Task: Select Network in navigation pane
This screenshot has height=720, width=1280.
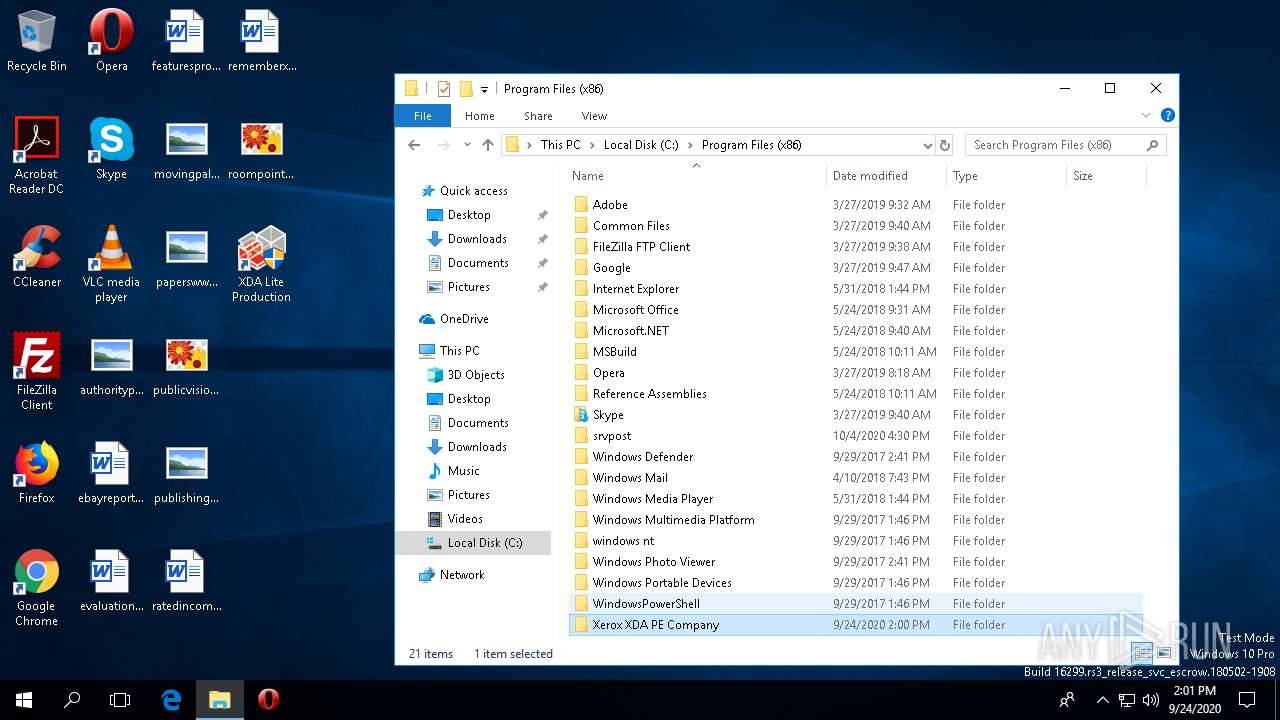Action: [x=462, y=575]
